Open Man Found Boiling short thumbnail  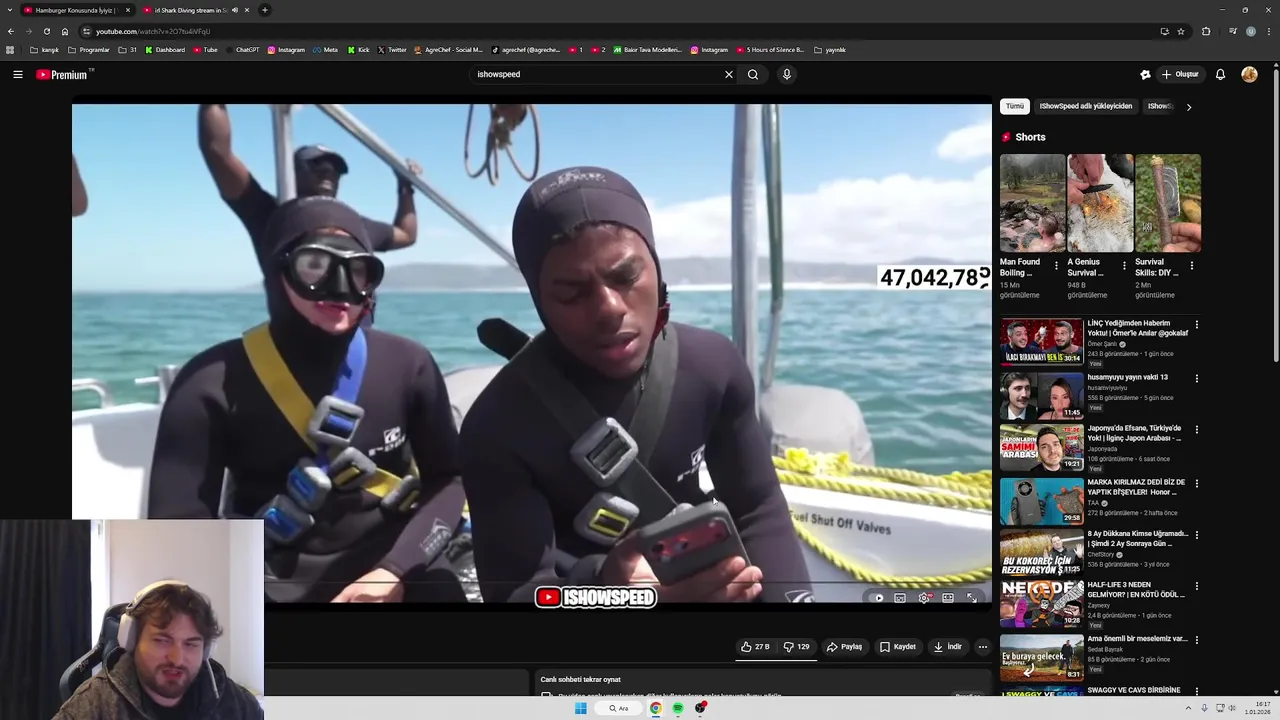[1032, 203]
